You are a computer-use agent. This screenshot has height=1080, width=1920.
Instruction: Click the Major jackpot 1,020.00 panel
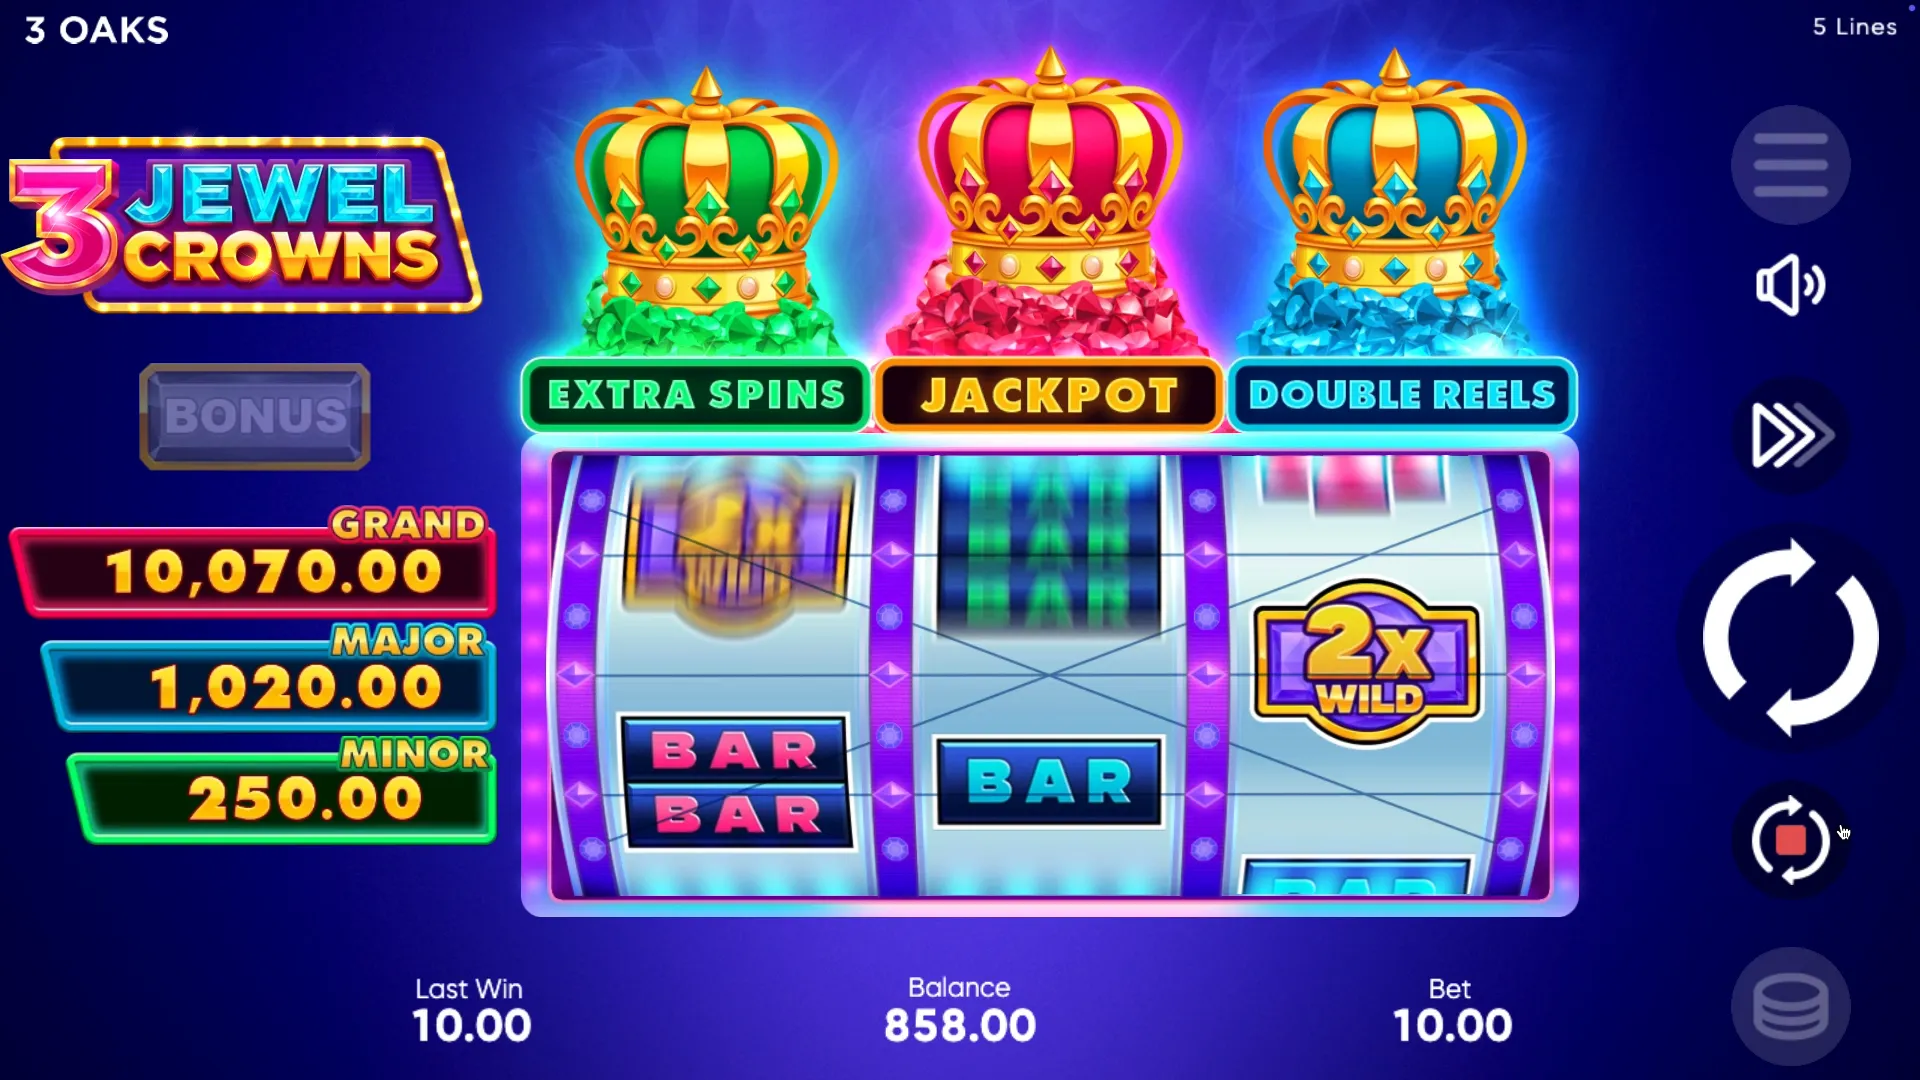pyautogui.click(x=268, y=678)
